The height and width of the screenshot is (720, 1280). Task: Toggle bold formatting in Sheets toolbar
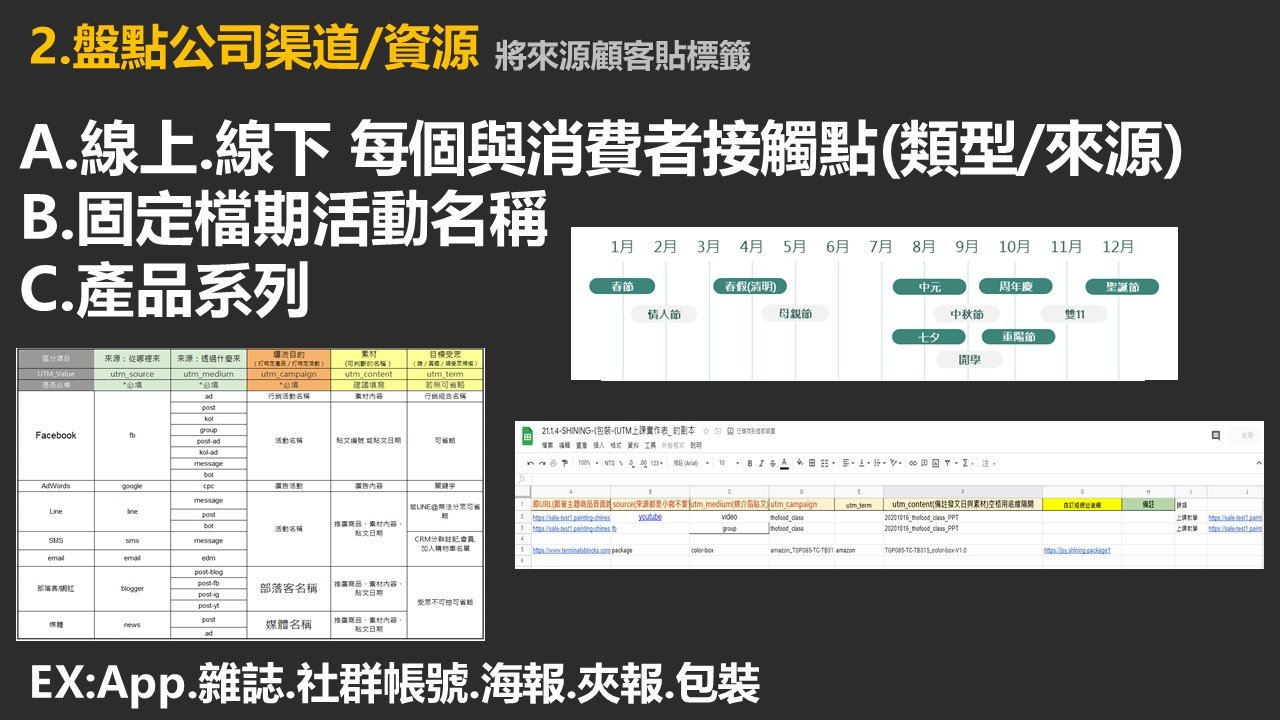coord(749,464)
